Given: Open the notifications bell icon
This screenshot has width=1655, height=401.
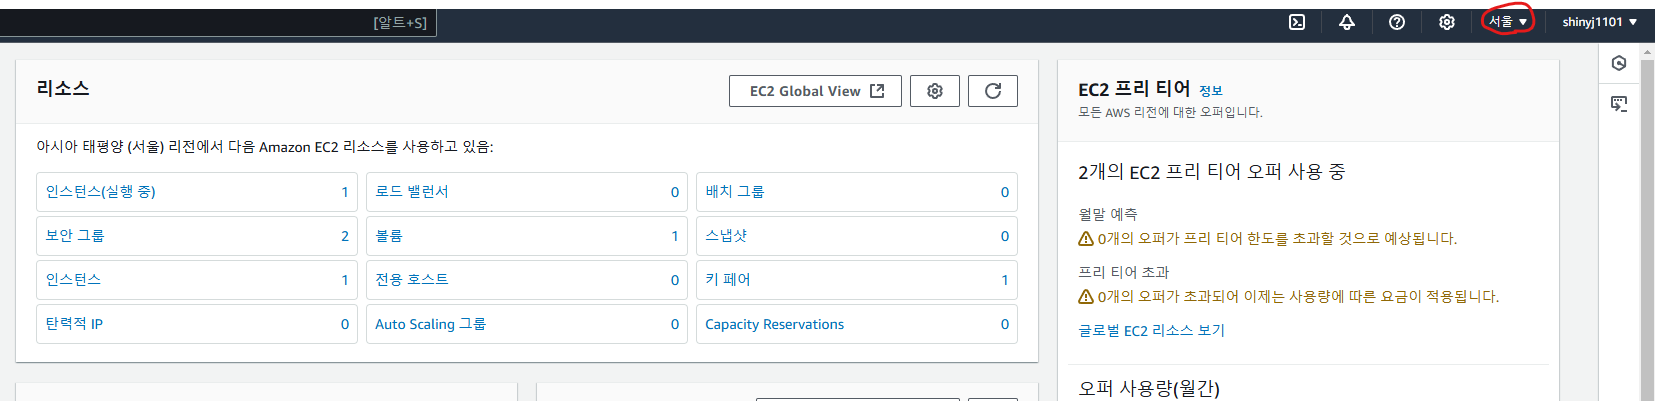Looking at the screenshot, I should click(1347, 22).
